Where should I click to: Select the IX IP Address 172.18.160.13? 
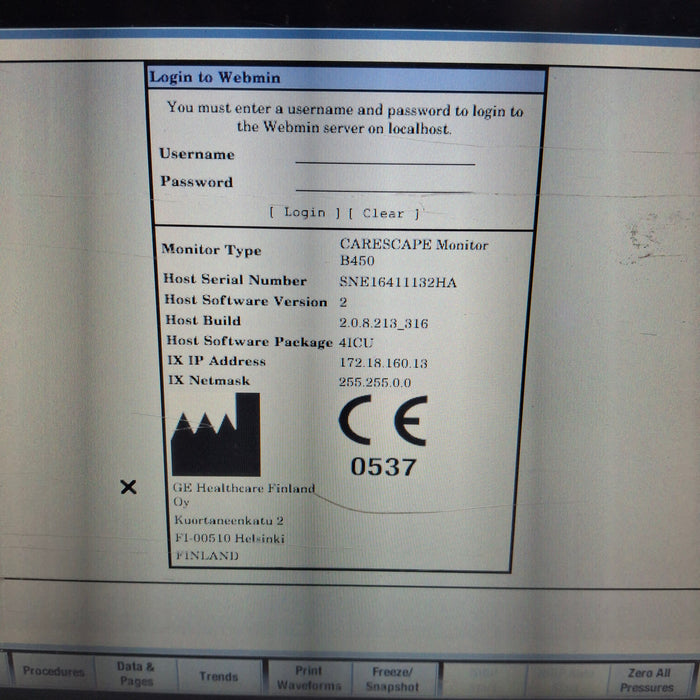coord(383,362)
